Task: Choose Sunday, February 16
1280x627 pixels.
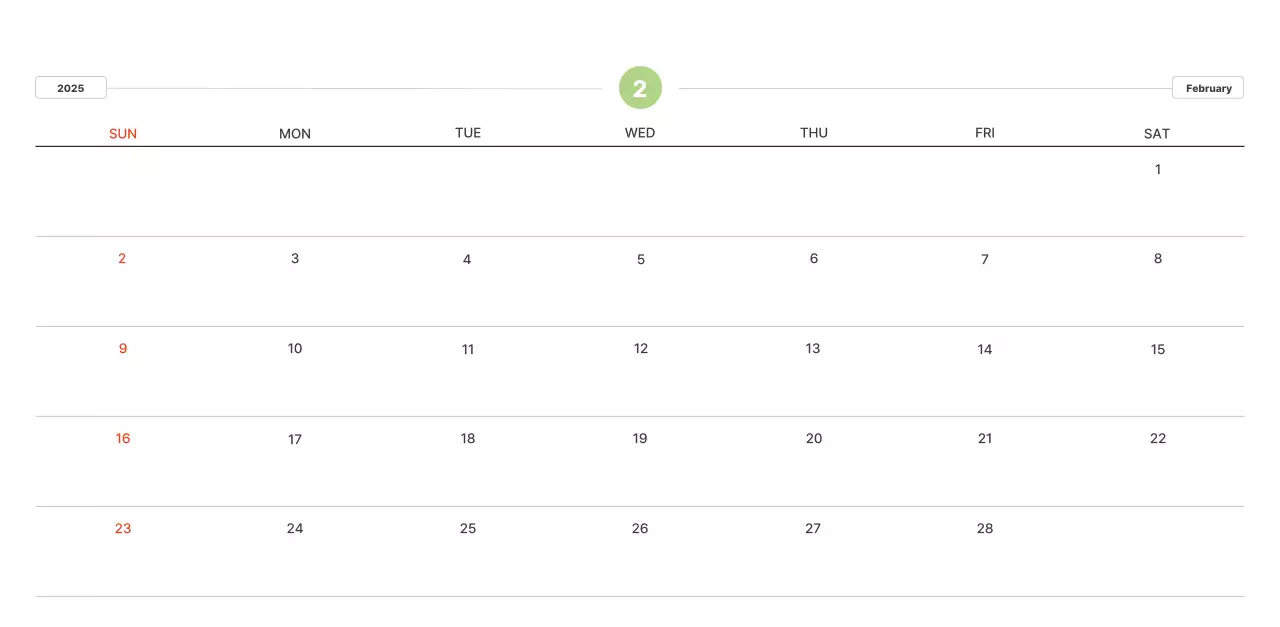Action: (x=123, y=438)
